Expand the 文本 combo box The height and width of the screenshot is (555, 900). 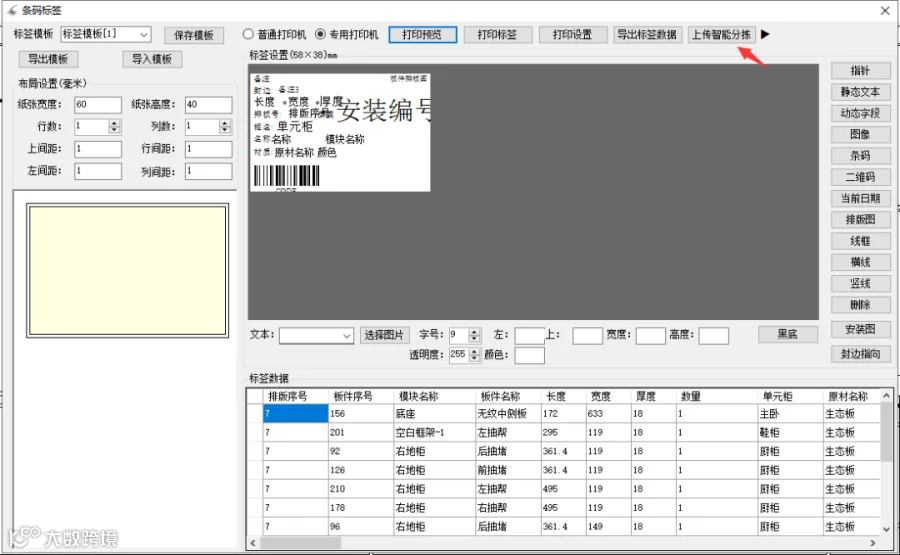click(x=347, y=336)
